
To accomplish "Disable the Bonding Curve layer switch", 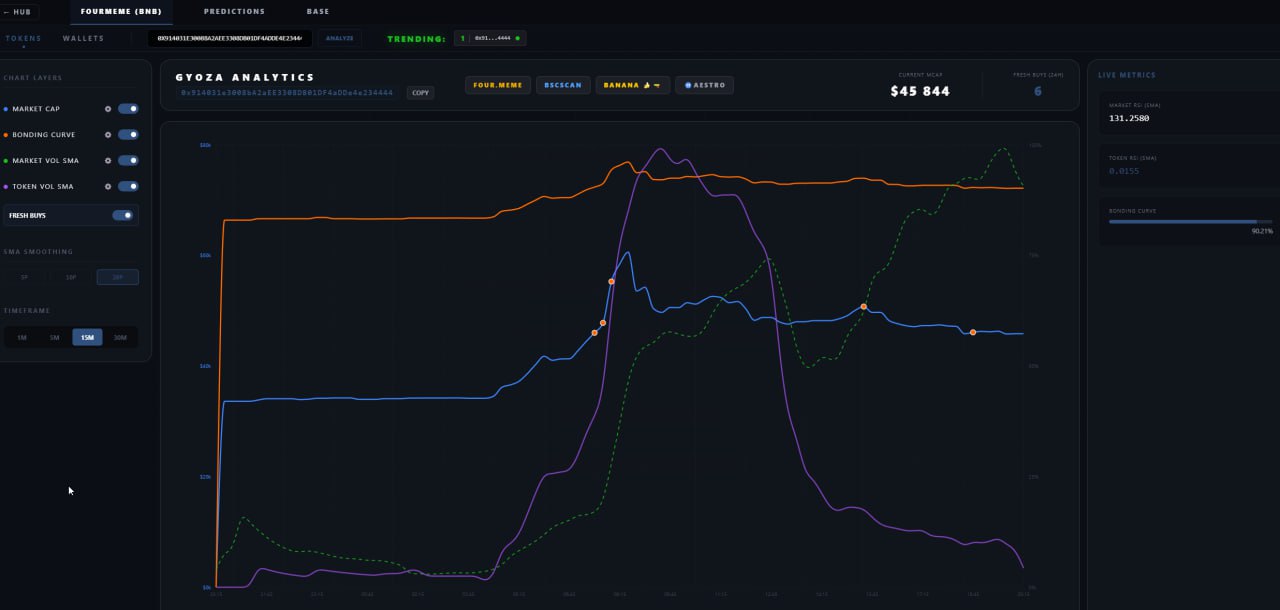I will coord(128,135).
